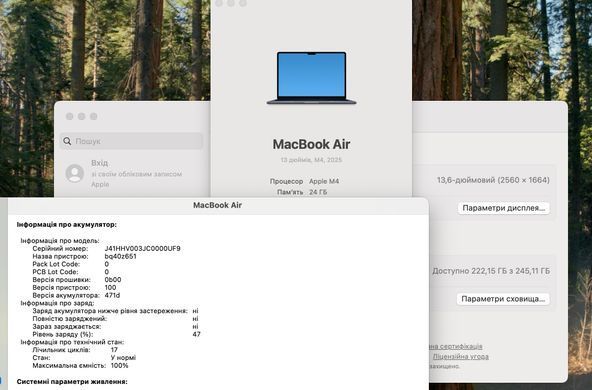Click Інформація про технічний стан subheading
This screenshot has height=390, width=592.
[72, 342]
